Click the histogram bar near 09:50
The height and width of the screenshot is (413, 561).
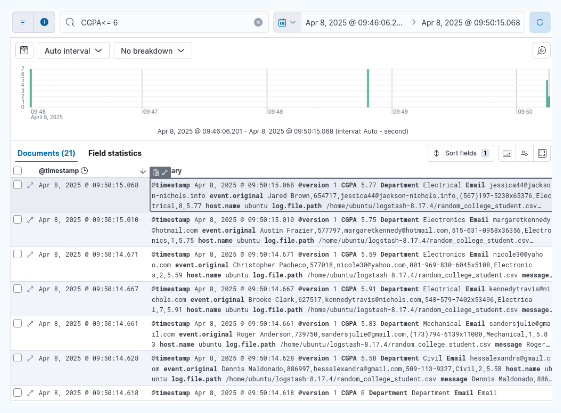(547, 94)
